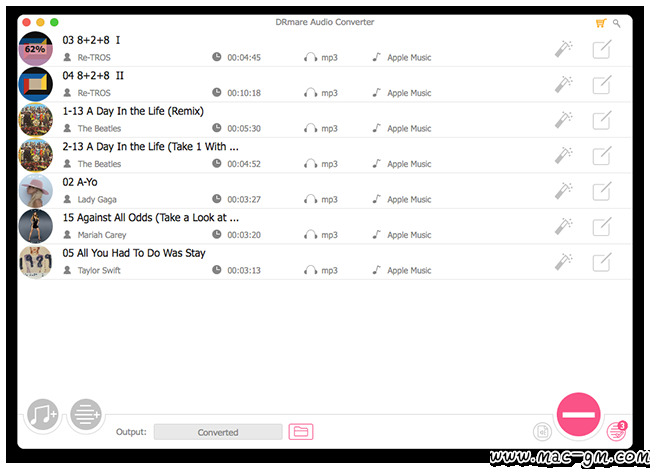Select 15 Against All Odds track row

coord(325,226)
